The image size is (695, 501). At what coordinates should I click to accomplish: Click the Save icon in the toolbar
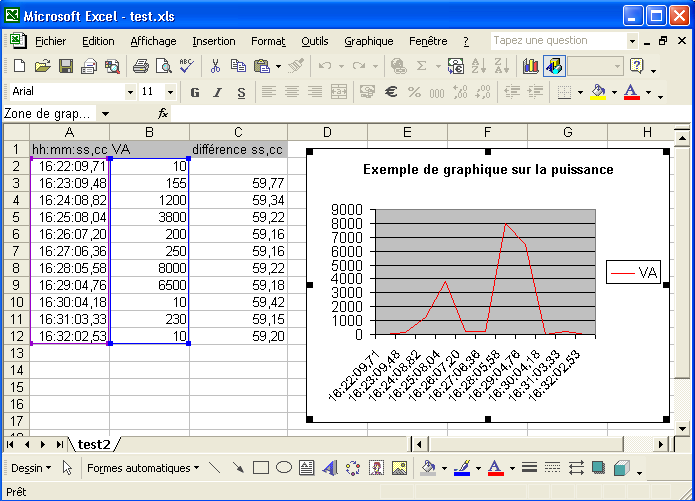coord(65,66)
